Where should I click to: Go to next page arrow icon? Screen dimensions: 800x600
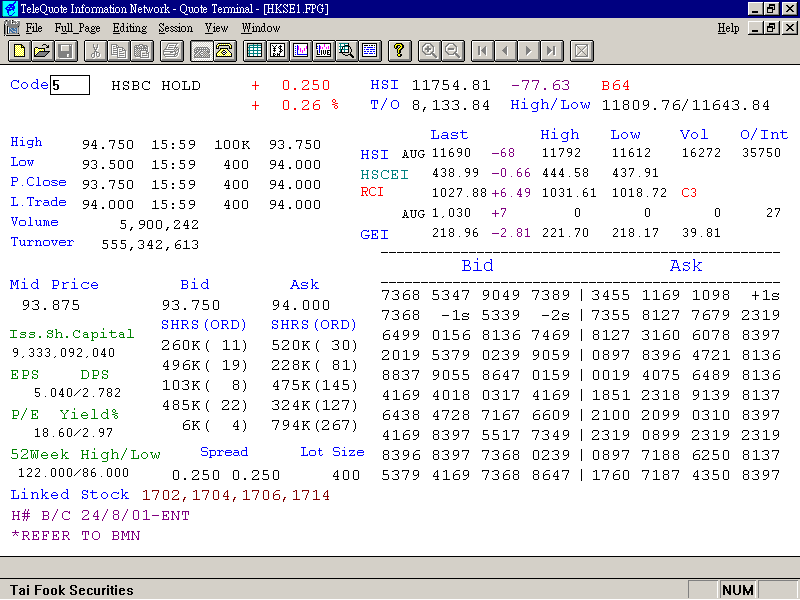[x=528, y=51]
